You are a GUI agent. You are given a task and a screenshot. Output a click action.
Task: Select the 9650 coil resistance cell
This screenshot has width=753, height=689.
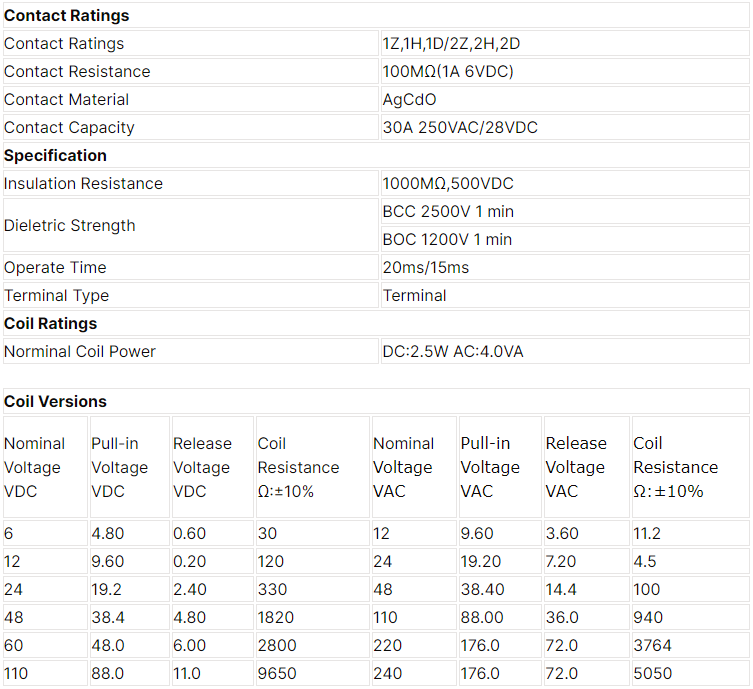pos(313,673)
